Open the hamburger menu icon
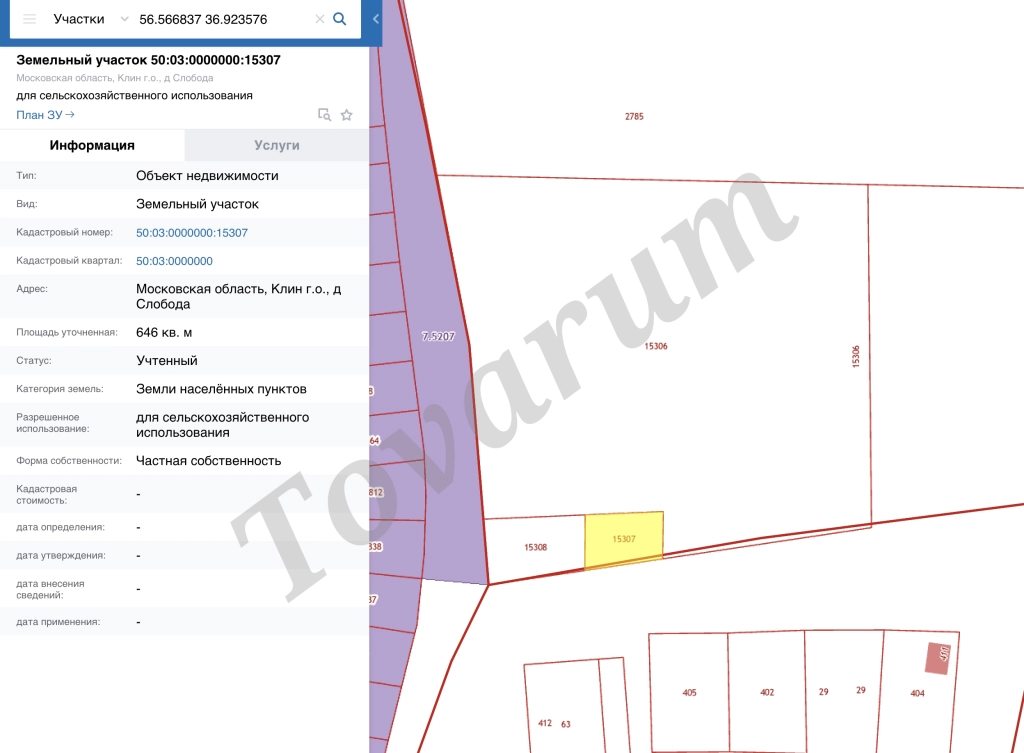Image resolution: width=1024 pixels, height=753 pixels. tap(29, 19)
